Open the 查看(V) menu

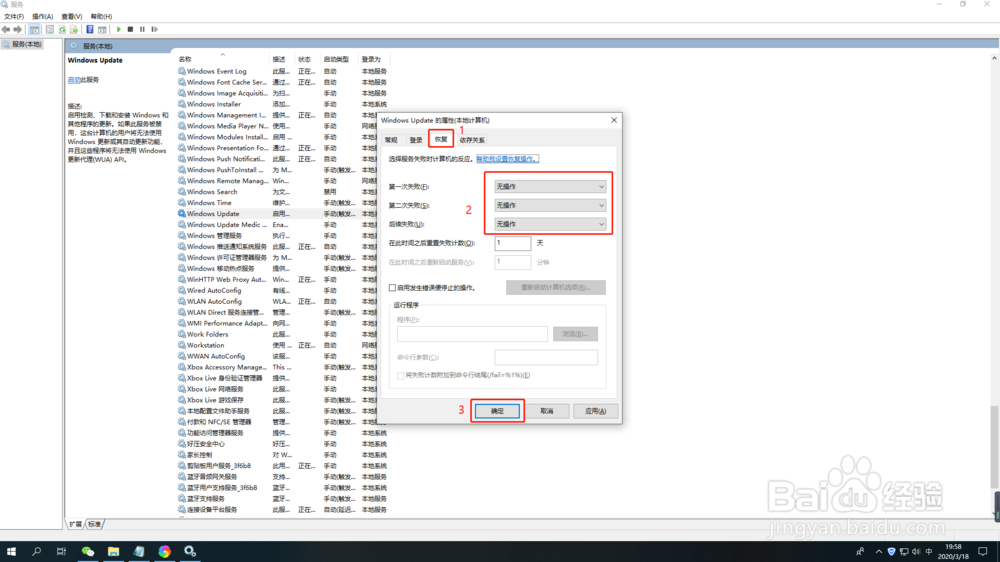coord(71,17)
